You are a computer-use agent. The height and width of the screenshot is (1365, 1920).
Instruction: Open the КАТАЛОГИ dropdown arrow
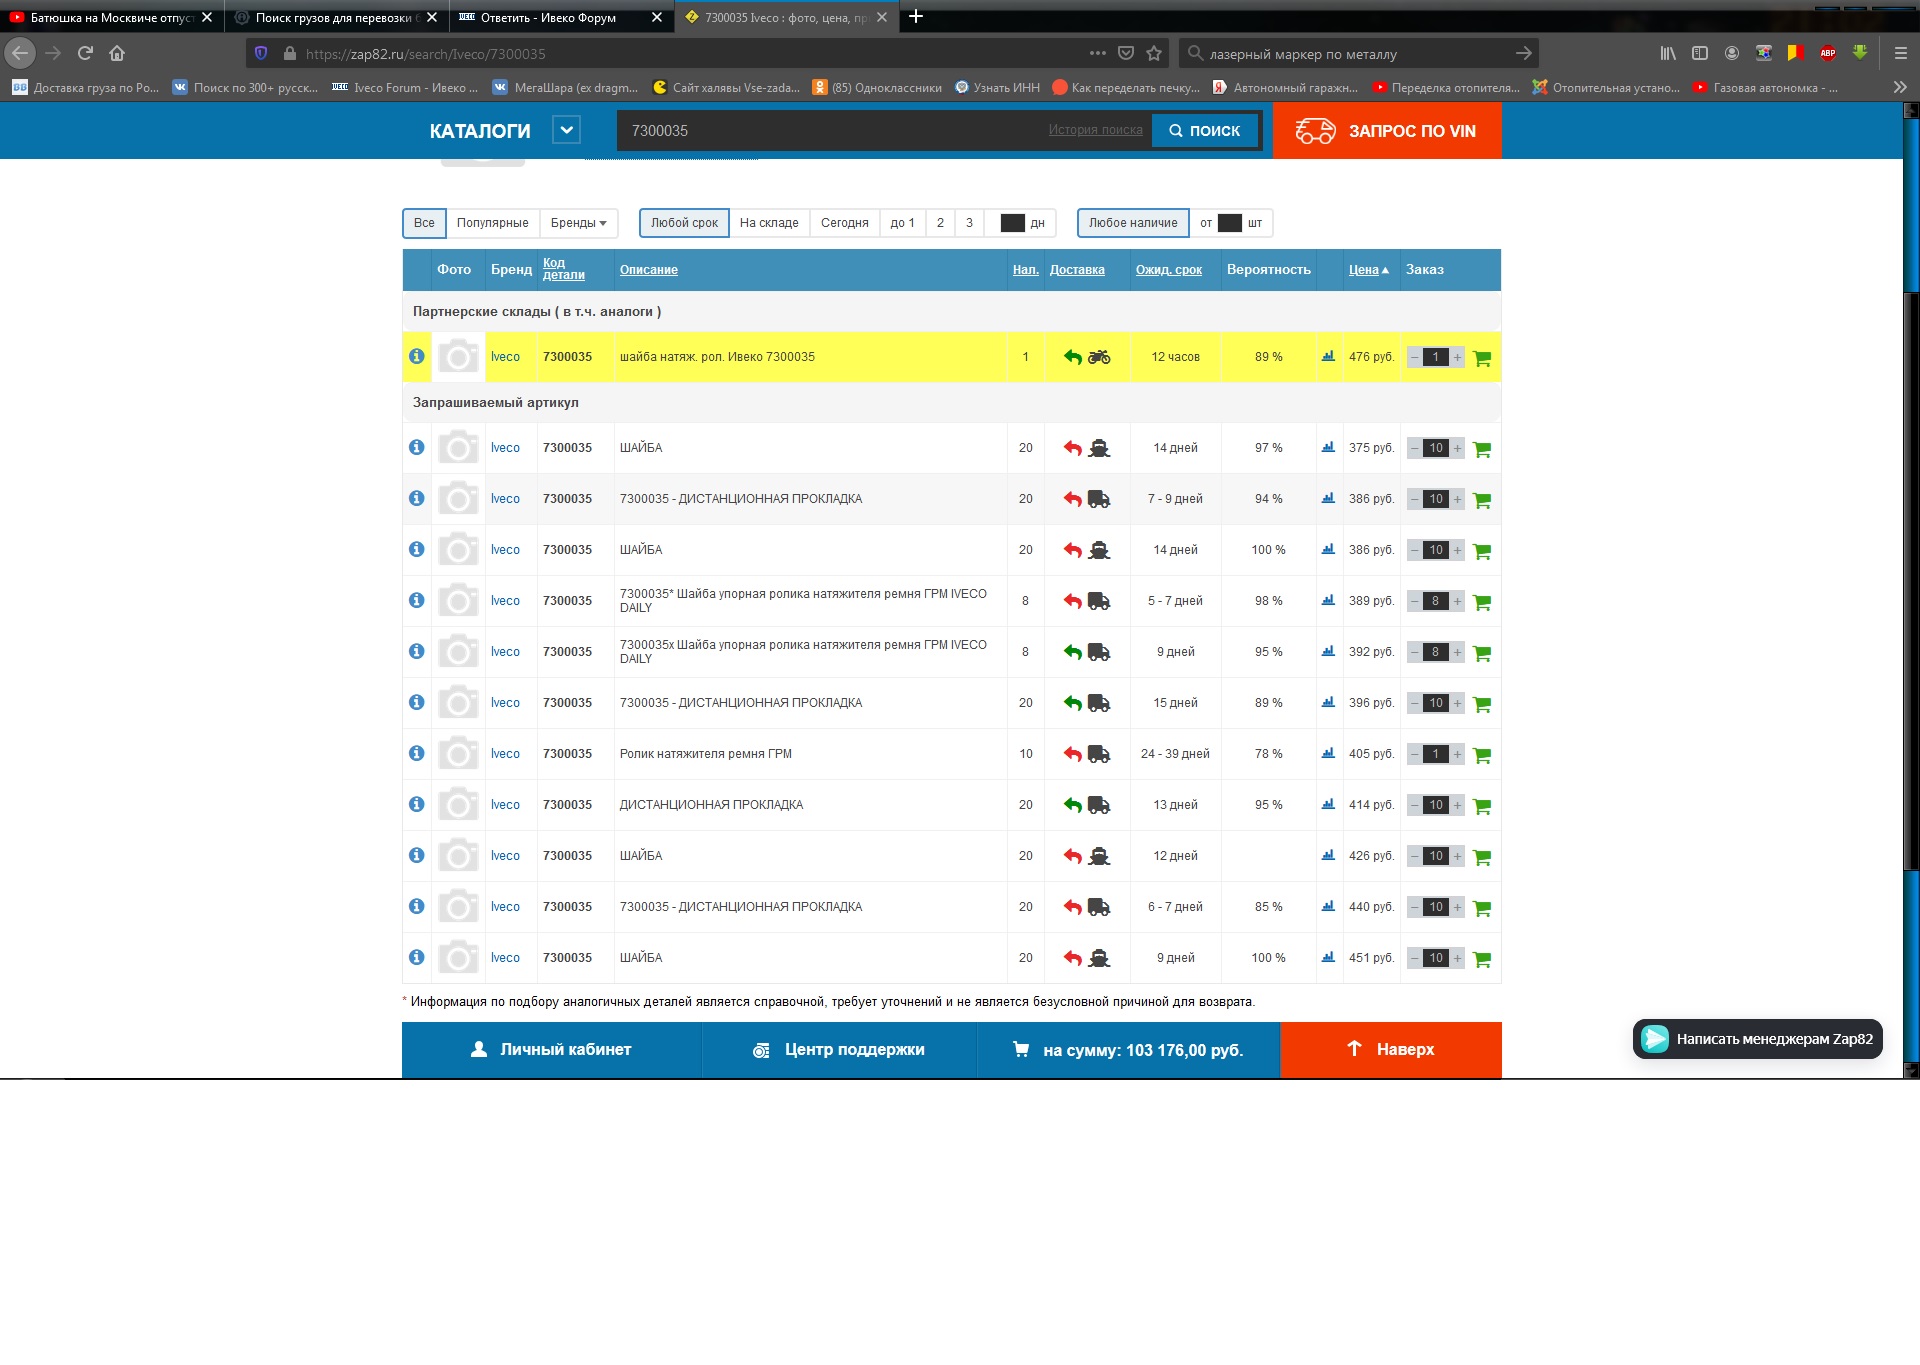coord(566,130)
